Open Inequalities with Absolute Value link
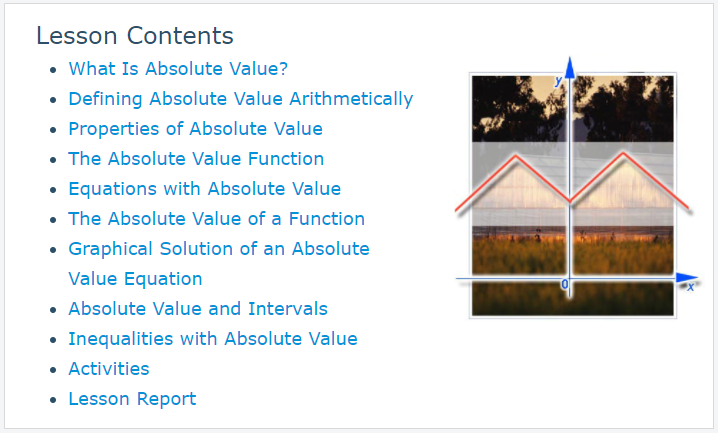The height and width of the screenshot is (433, 718). pyautogui.click(x=213, y=339)
